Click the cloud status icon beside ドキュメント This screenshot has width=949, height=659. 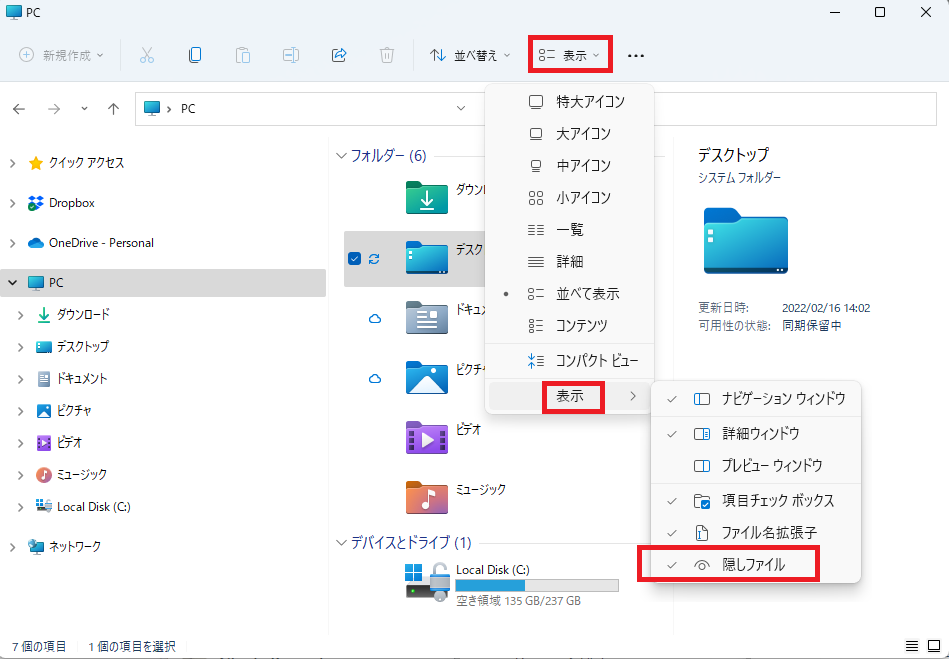point(375,319)
